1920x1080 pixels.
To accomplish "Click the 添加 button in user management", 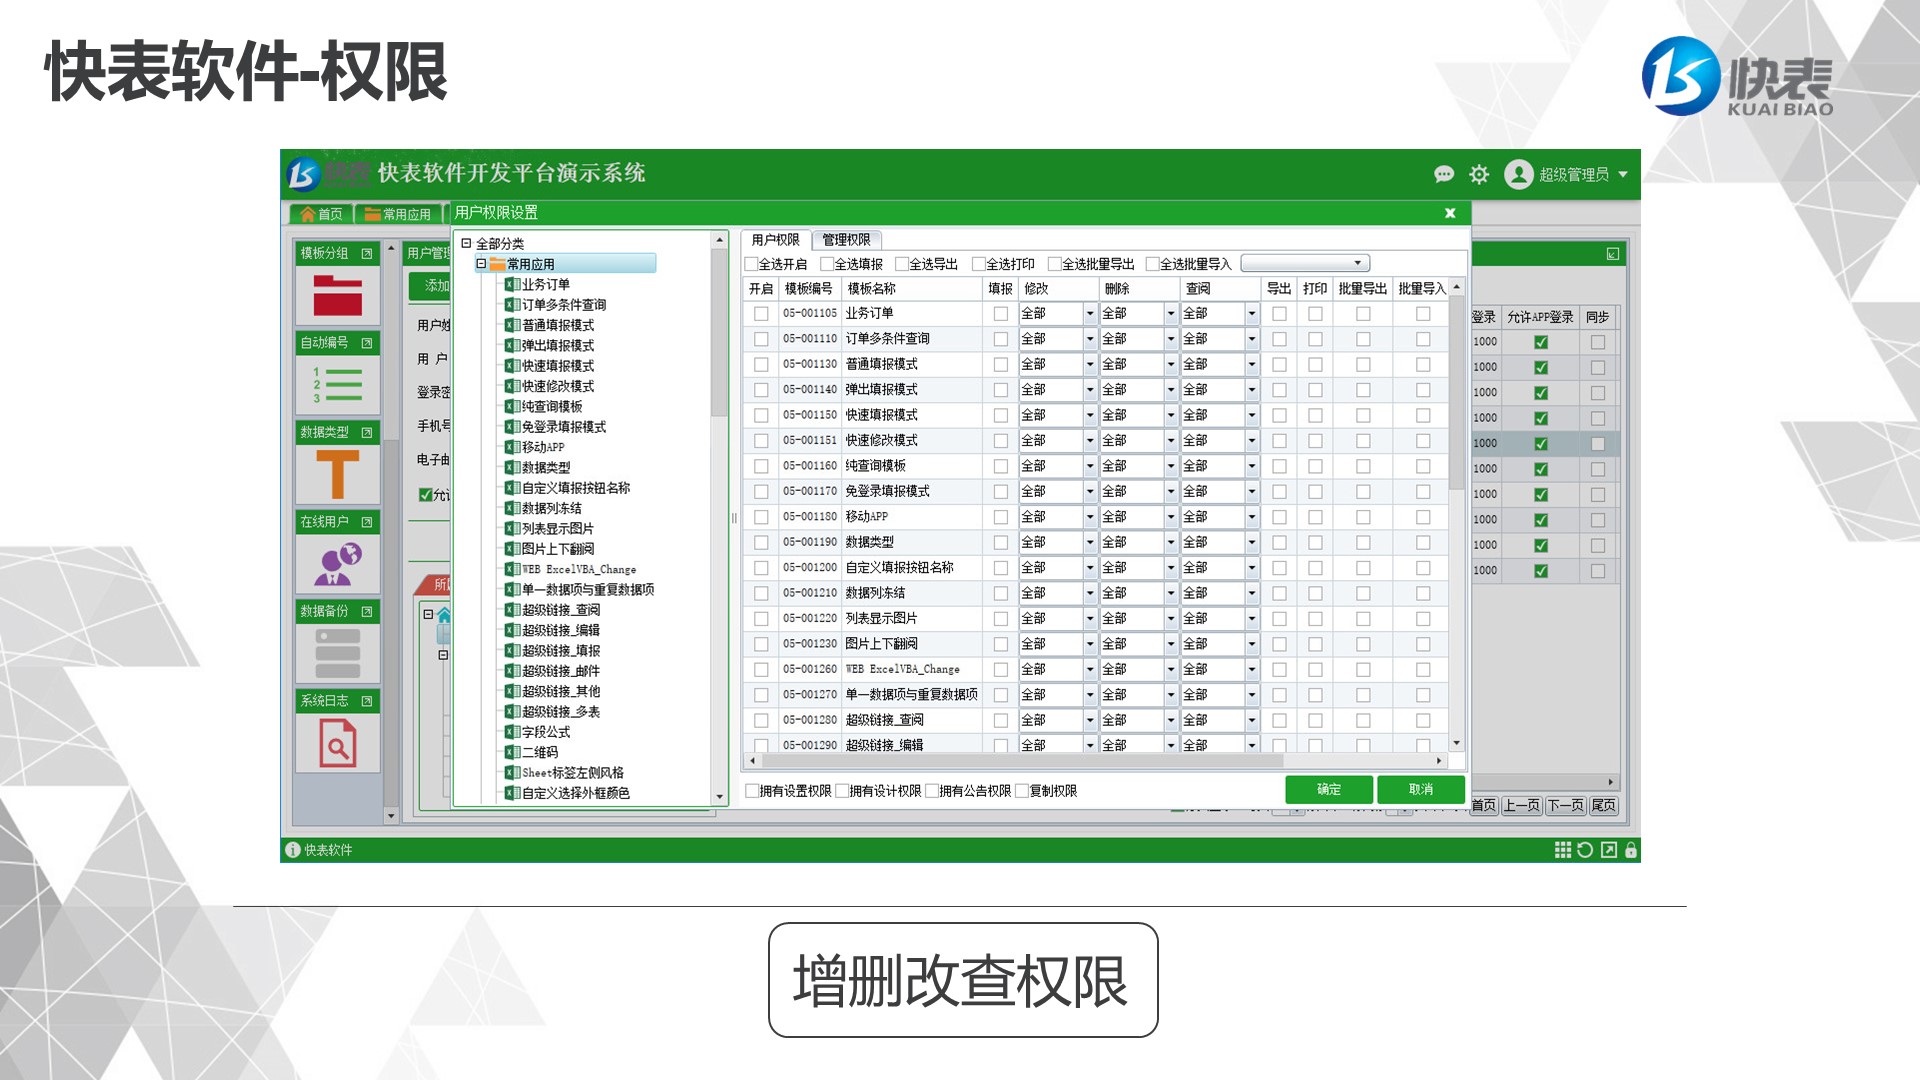I will pyautogui.click(x=431, y=286).
